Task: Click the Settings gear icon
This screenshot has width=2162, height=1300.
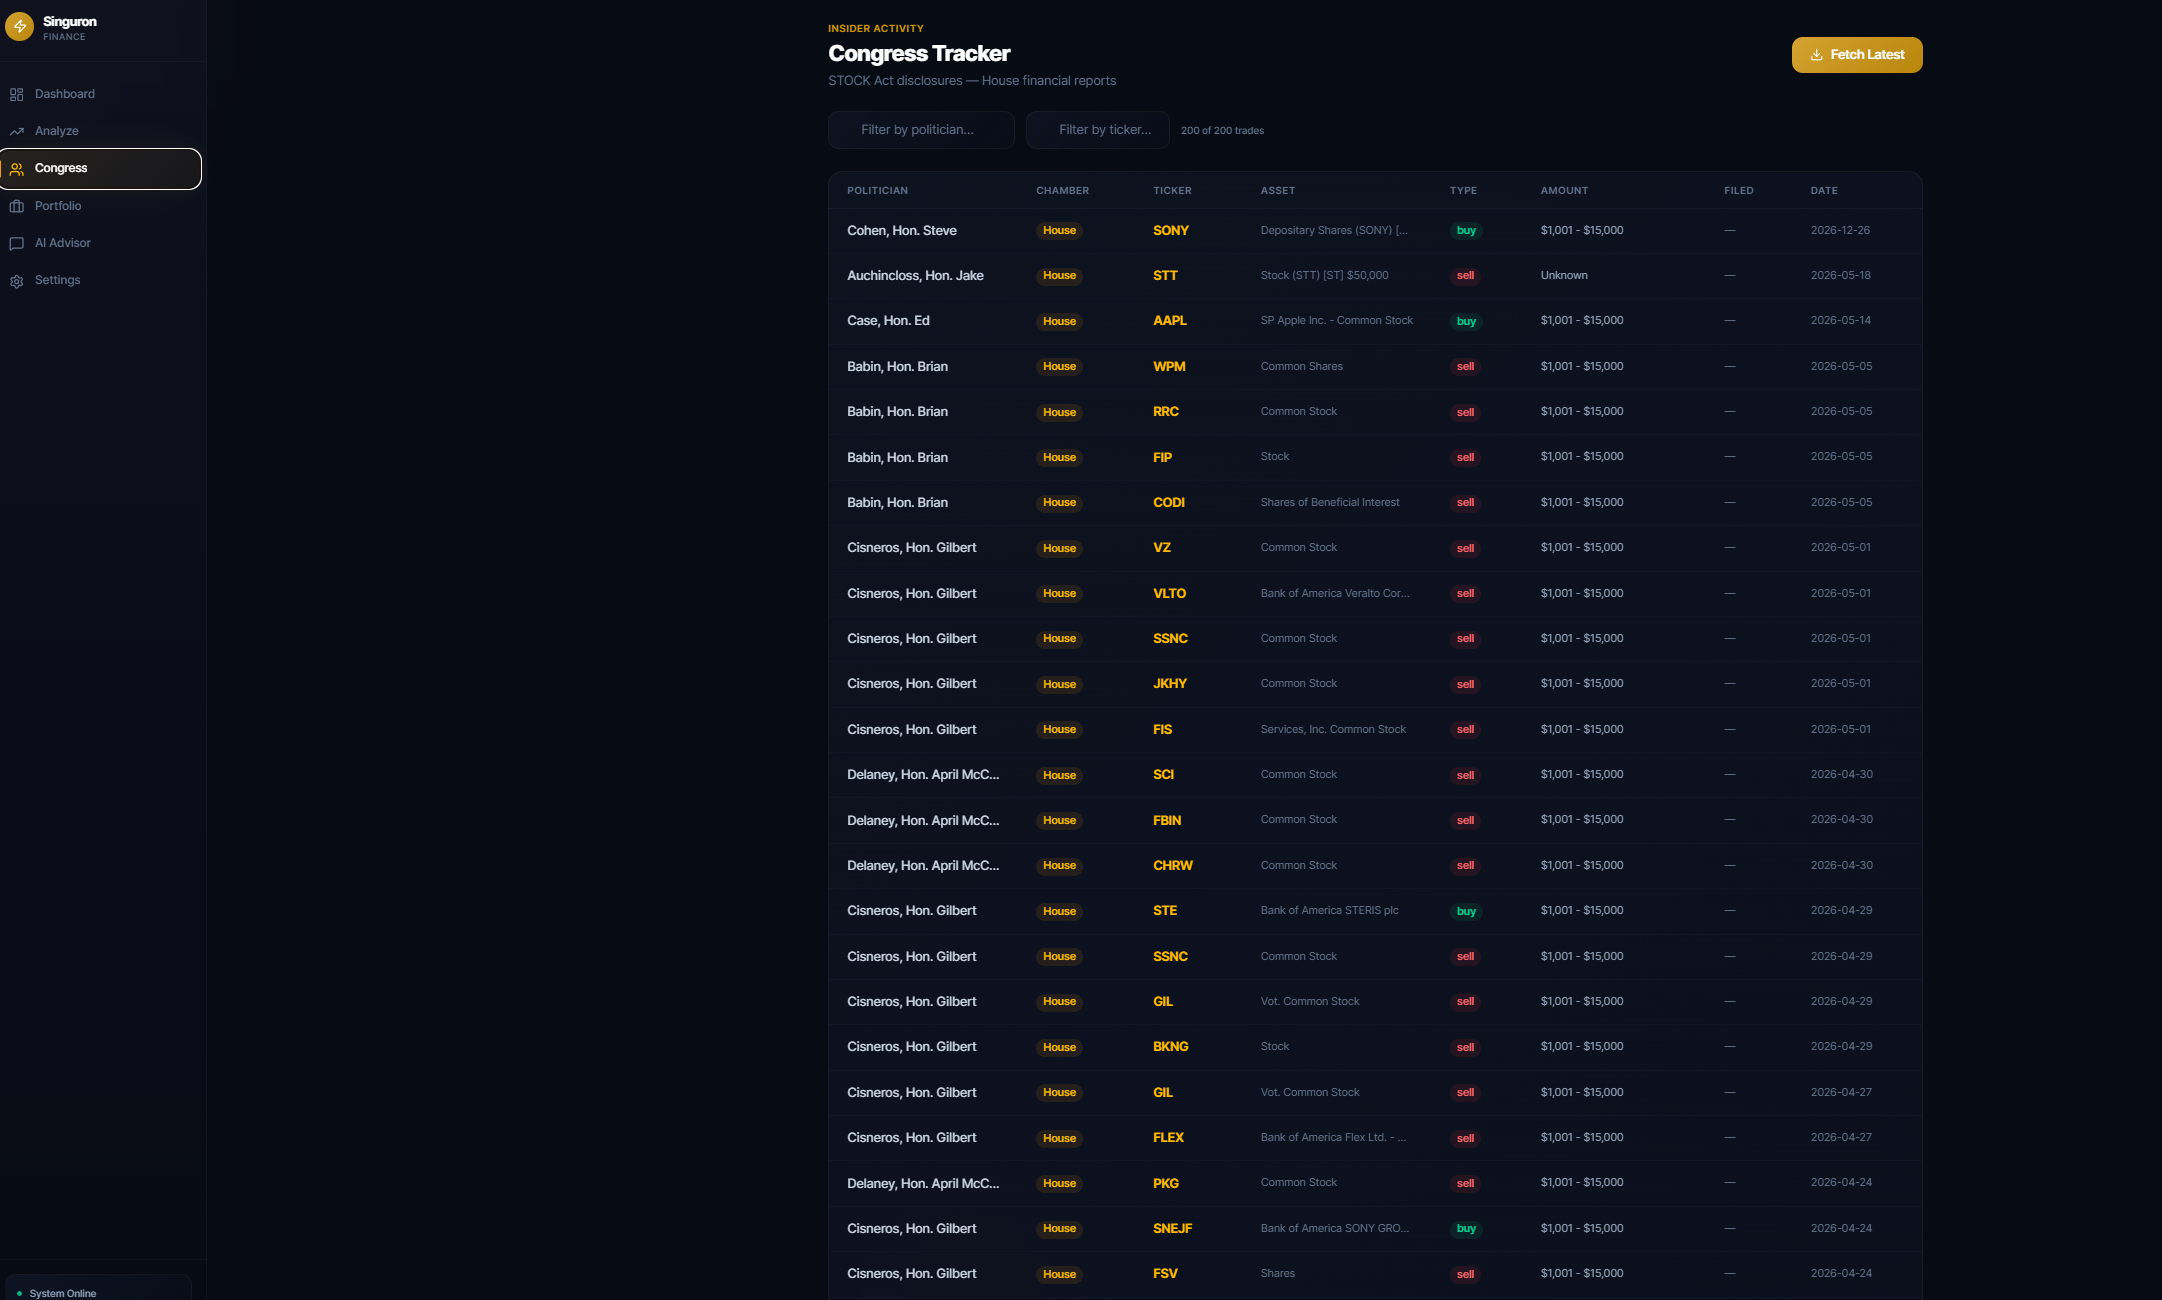Action: pos(16,281)
